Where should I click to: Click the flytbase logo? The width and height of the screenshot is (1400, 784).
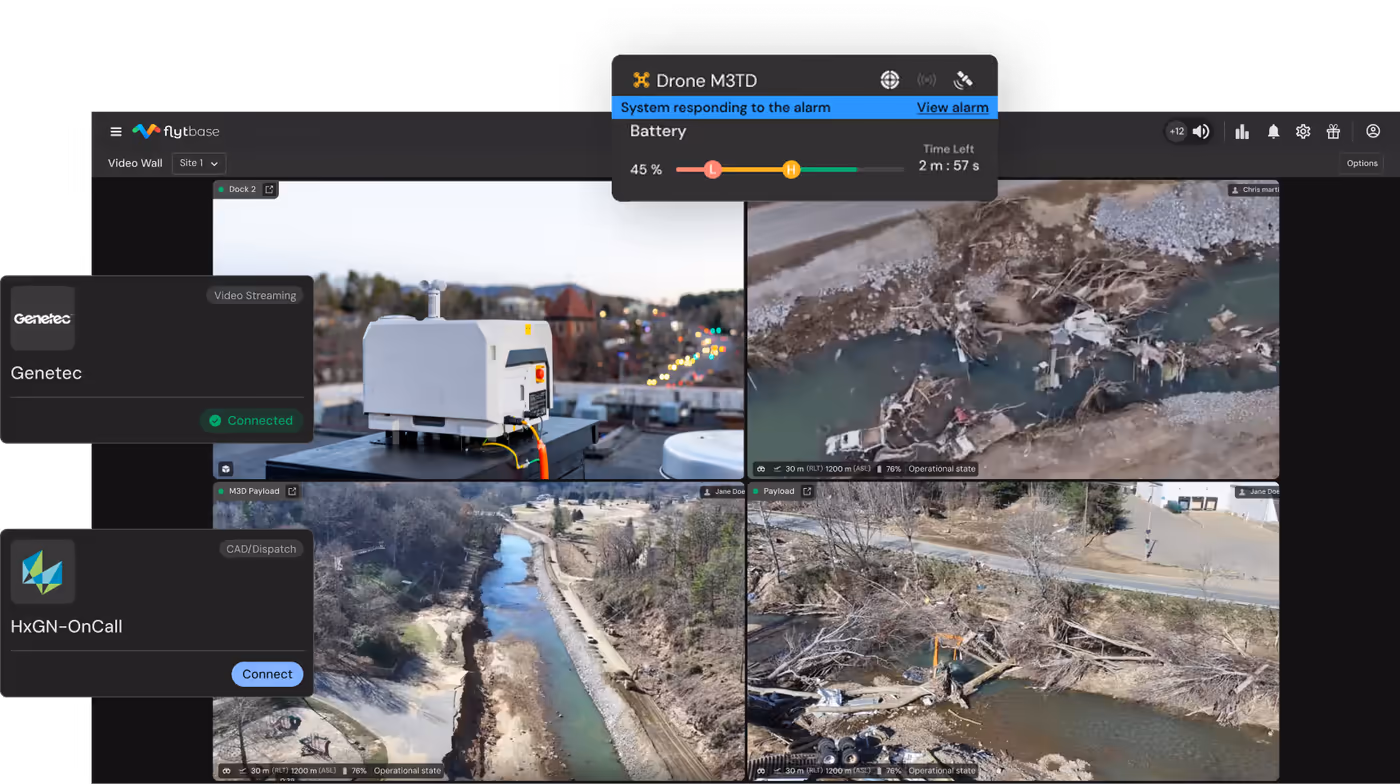(x=176, y=131)
